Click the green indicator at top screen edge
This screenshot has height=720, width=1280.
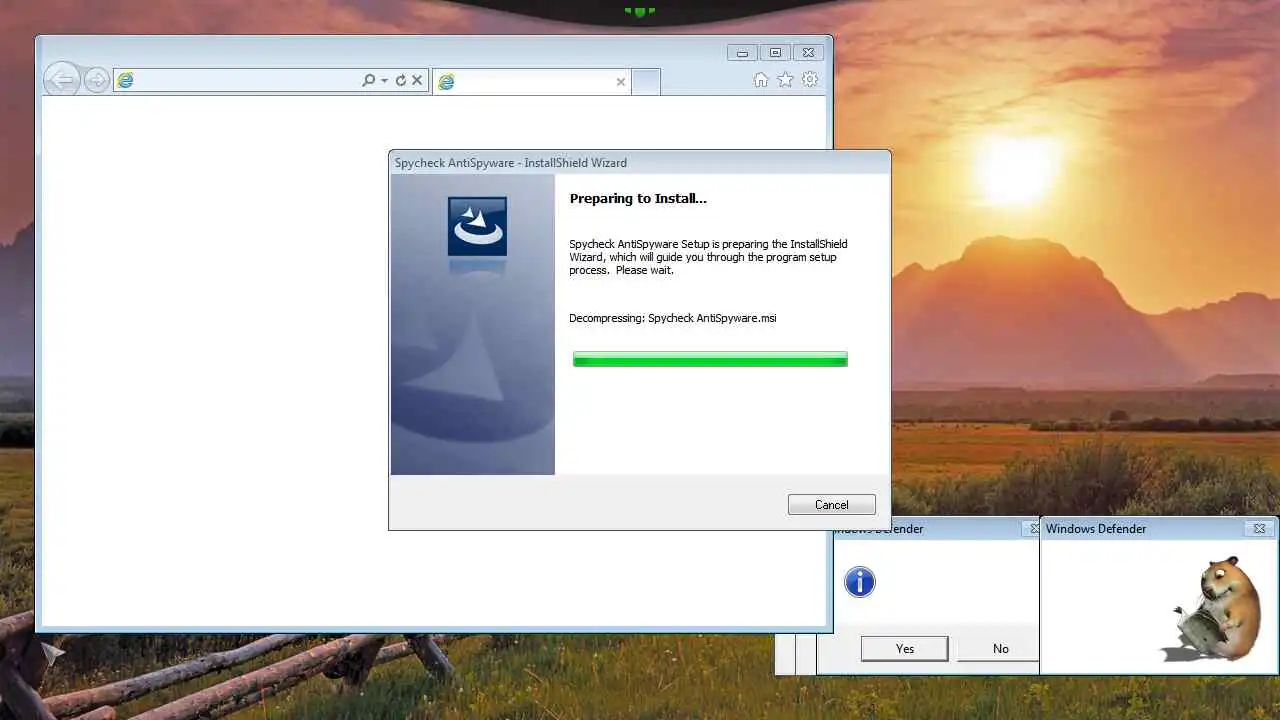[x=640, y=11]
